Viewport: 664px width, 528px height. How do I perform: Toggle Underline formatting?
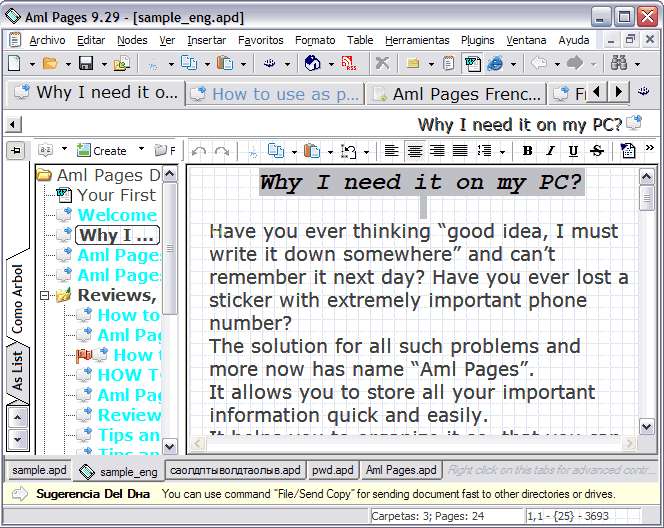(x=573, y=151)
